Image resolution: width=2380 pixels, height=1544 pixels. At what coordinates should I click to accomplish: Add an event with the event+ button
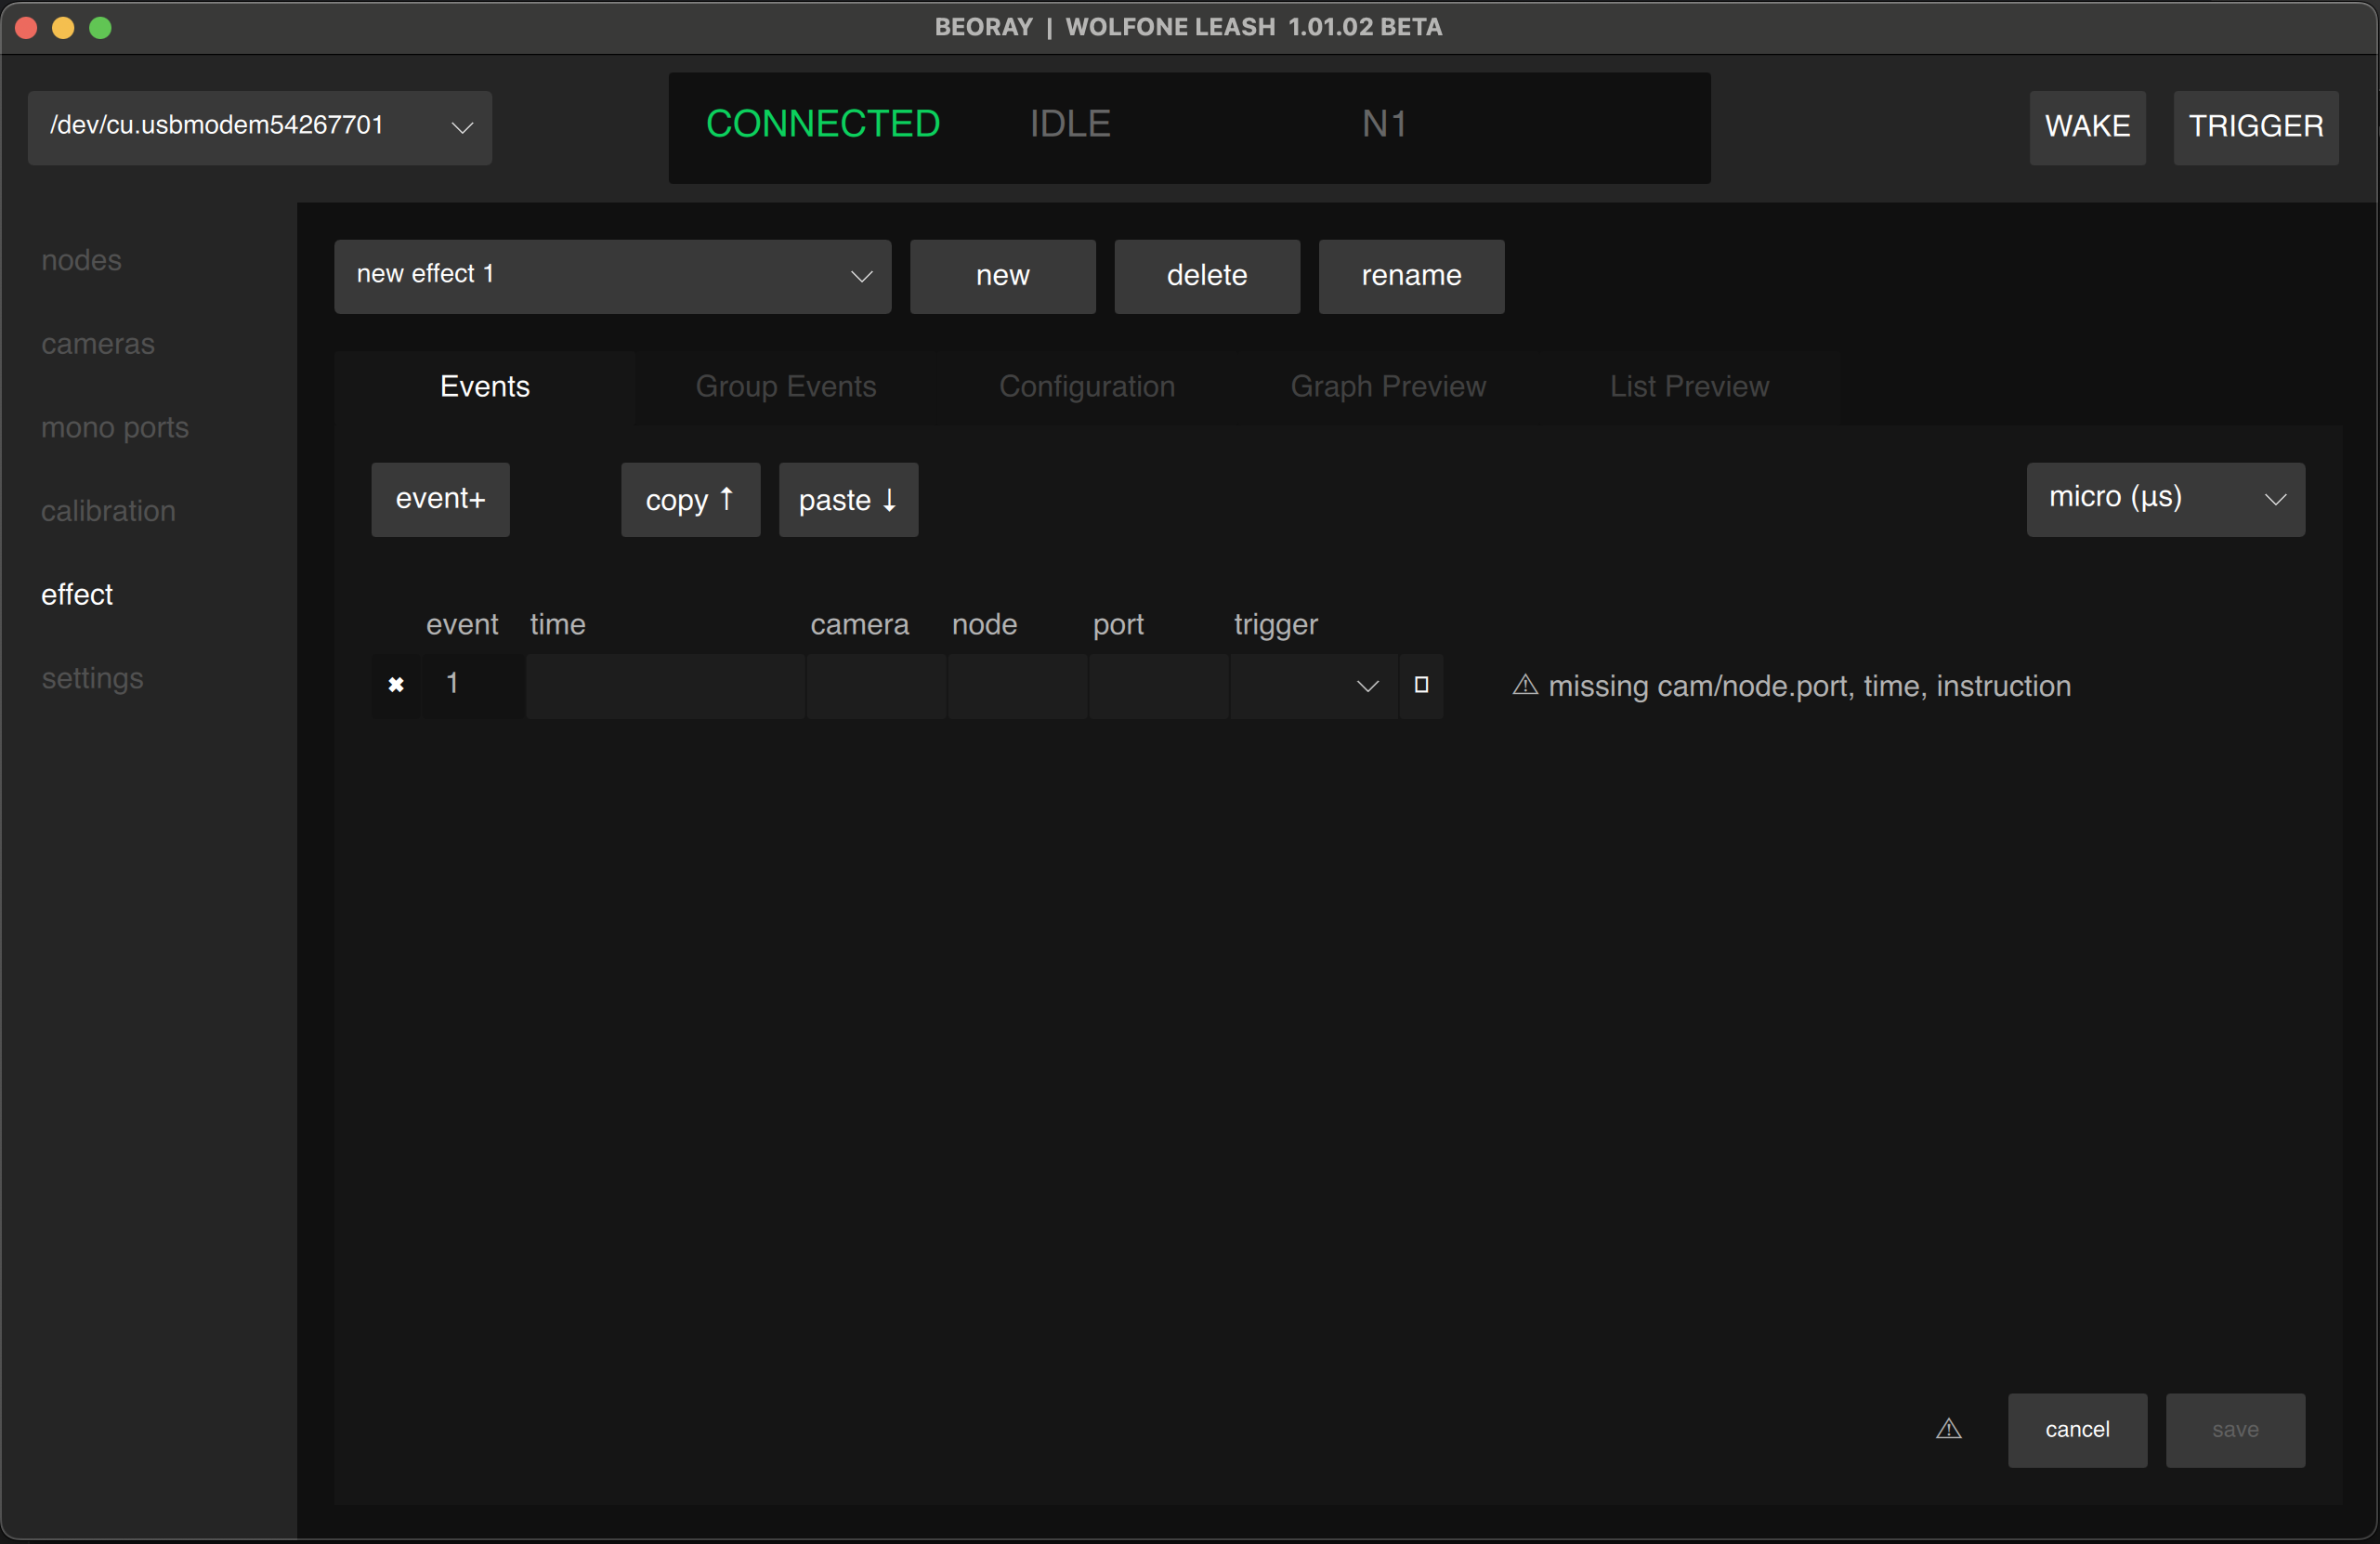440,499
